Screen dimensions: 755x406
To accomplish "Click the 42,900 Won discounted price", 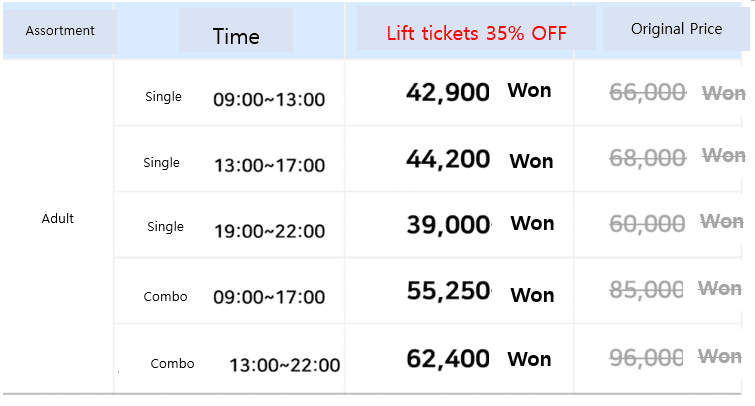I will (478, 92).
